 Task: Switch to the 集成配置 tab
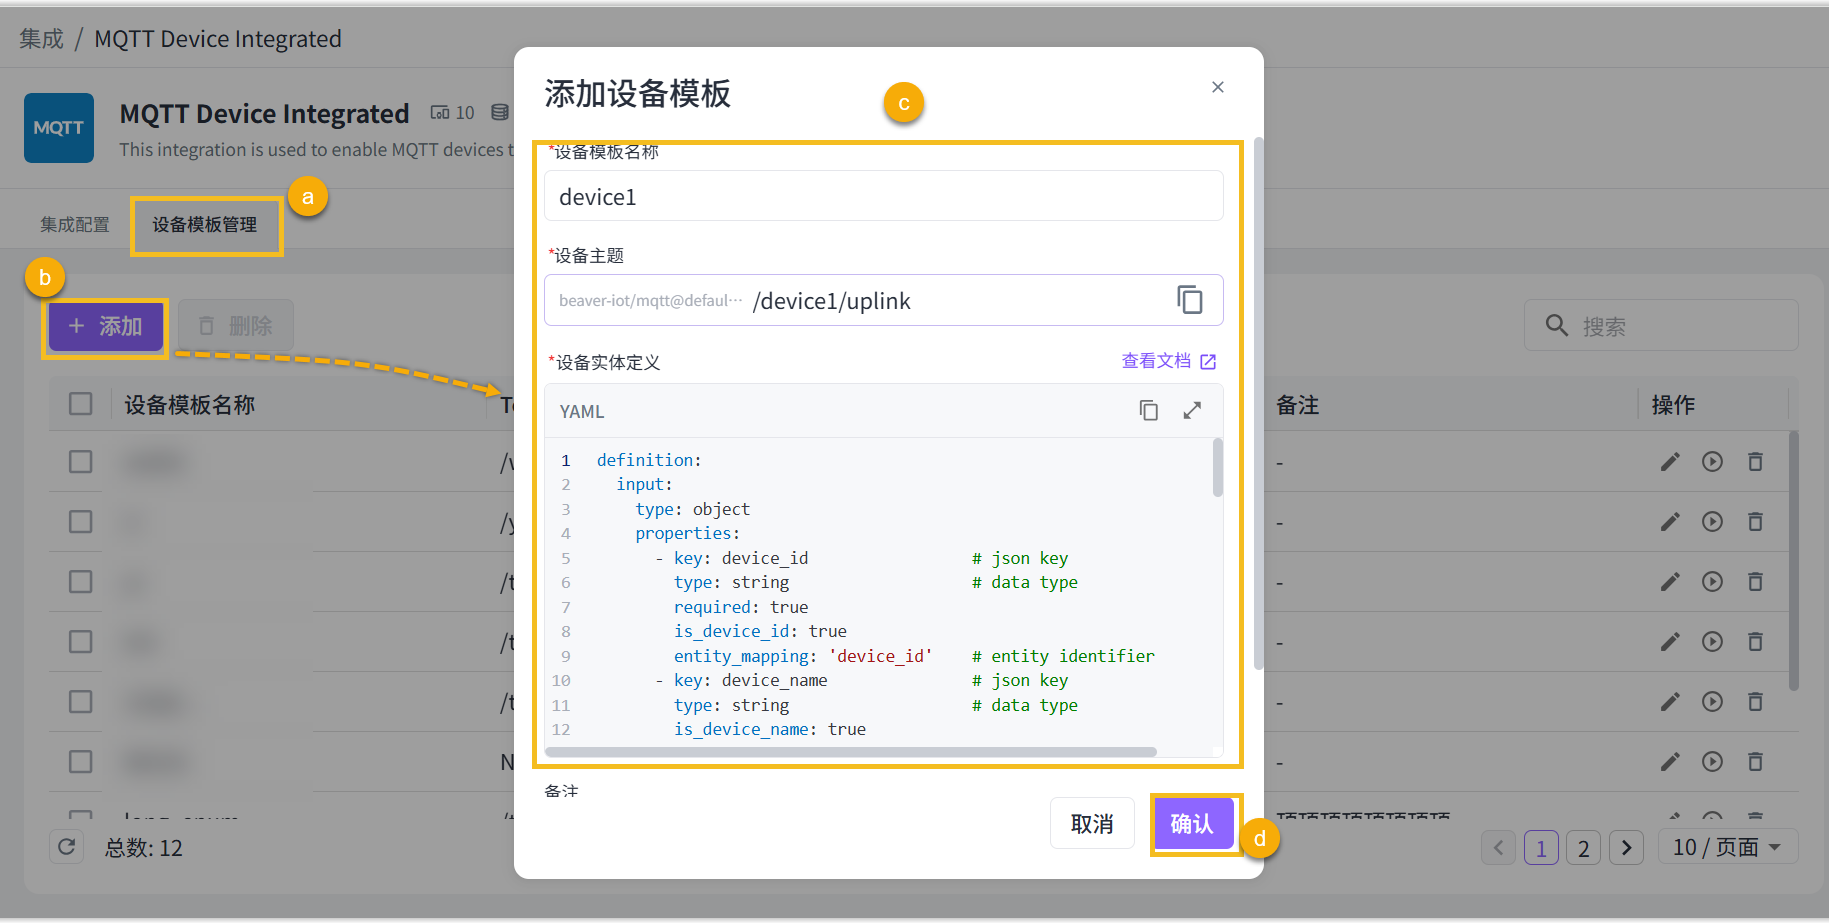(x=75, y=225)
